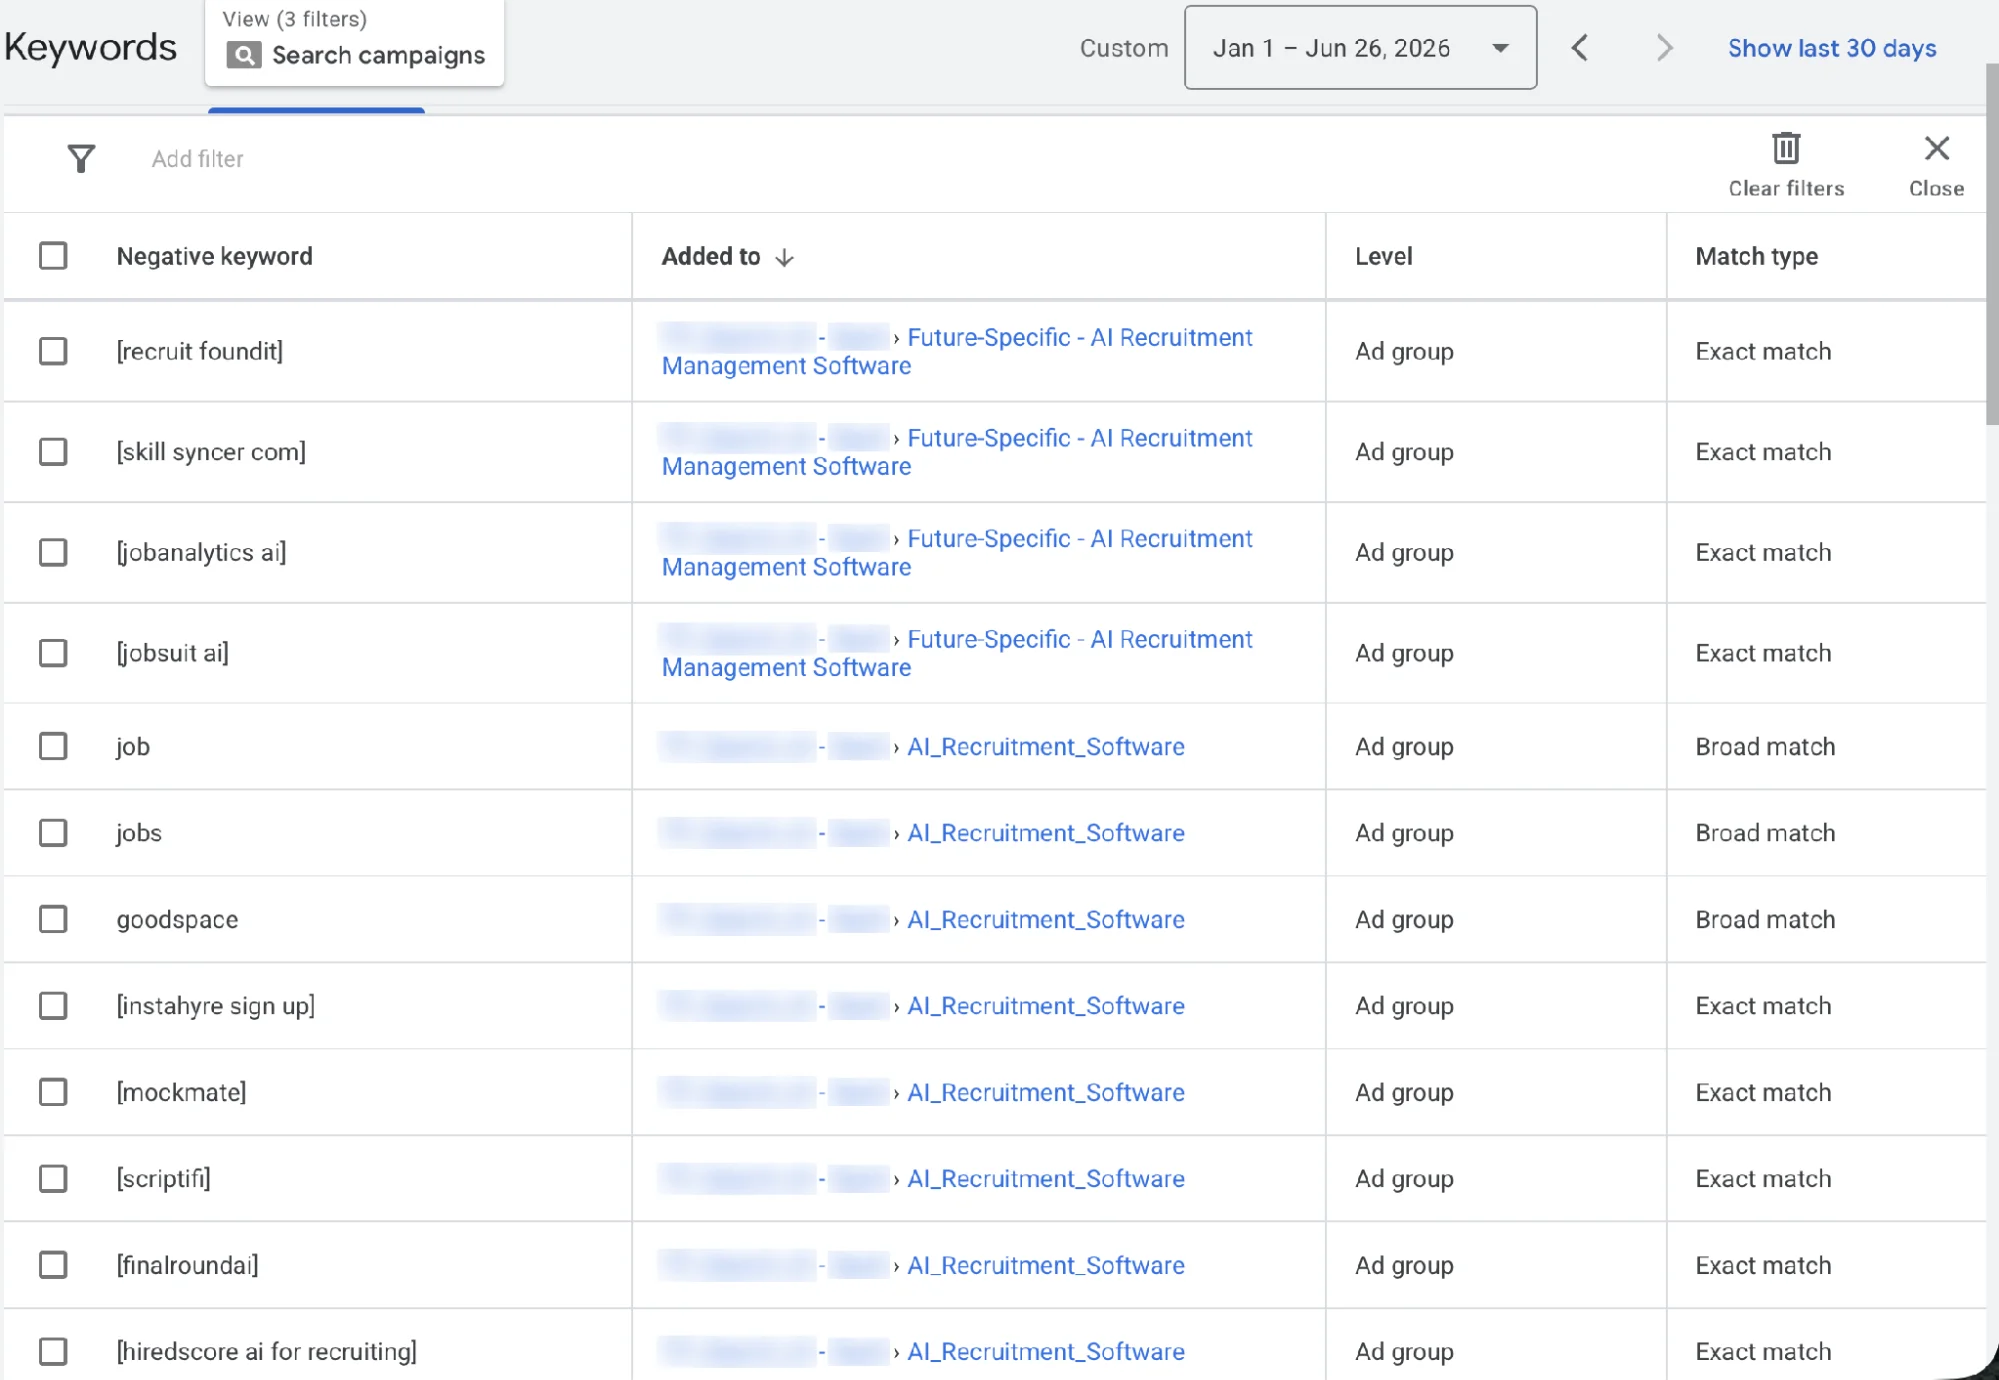Check the goodspace row checkbox
This screenshot has height=1380, width=1999.
click(x=53, y=919)
